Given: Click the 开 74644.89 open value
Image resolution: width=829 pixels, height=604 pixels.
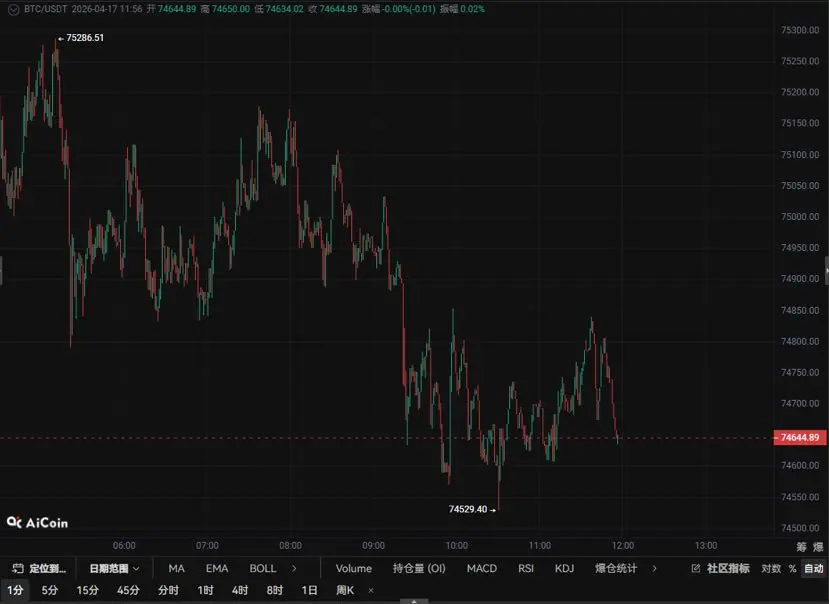Looking at the screenshot, I should point(171,9).
